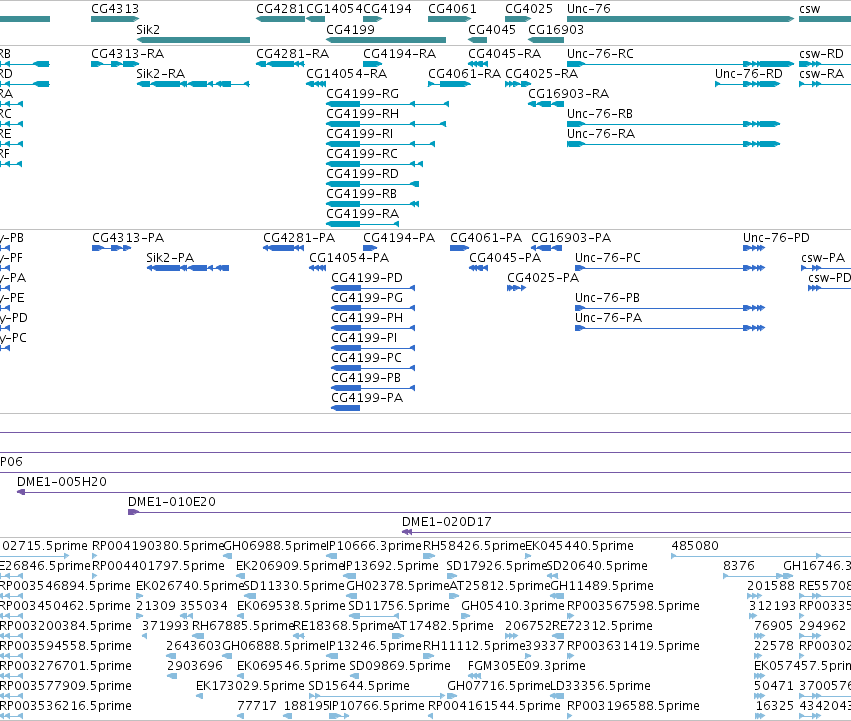Select BAC clone DME1-010E20
Image resolution: width=851 pixels, height=721 pixels.
click(172, 502)
